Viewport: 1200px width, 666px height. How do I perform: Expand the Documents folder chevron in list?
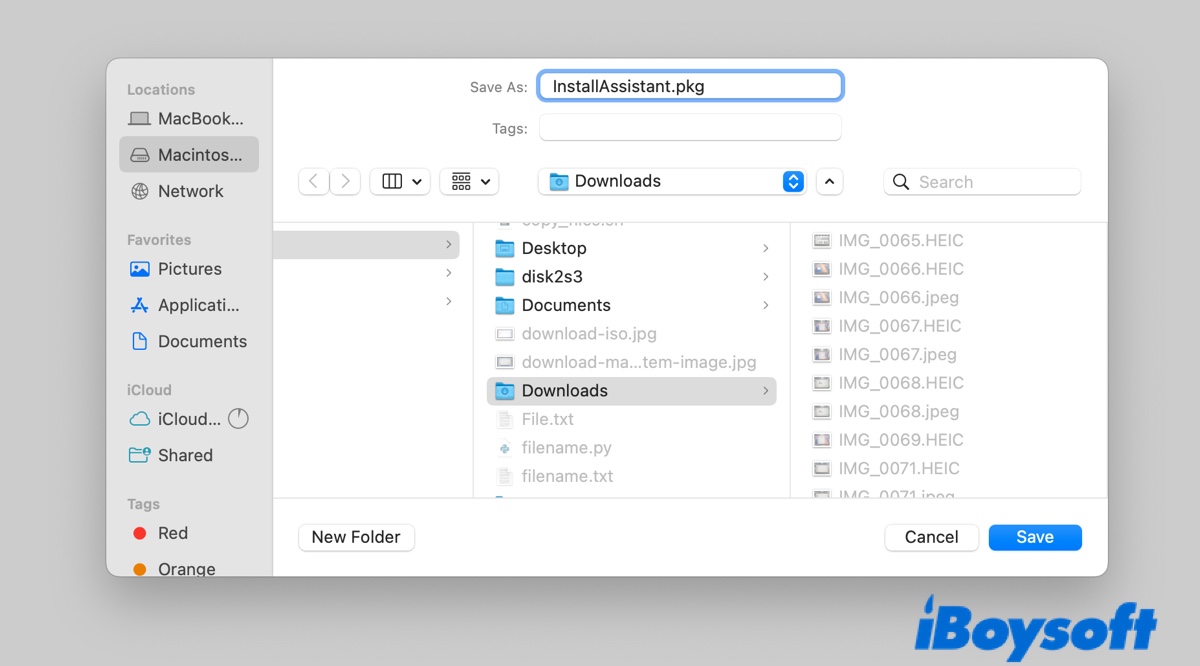[765, 305]
